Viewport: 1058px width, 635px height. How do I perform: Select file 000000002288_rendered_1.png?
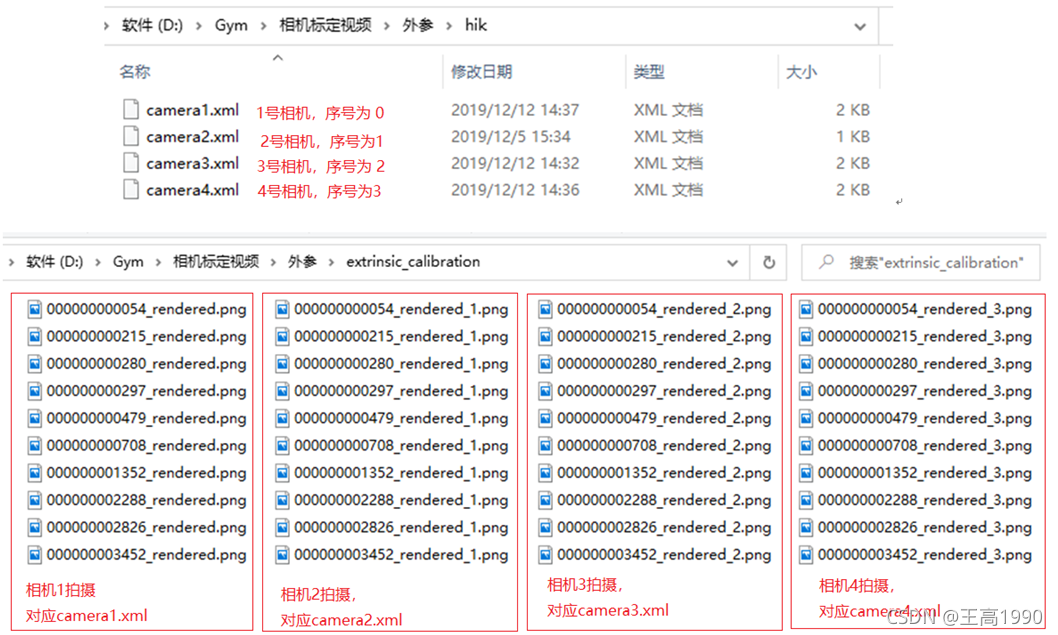point(401,500)
